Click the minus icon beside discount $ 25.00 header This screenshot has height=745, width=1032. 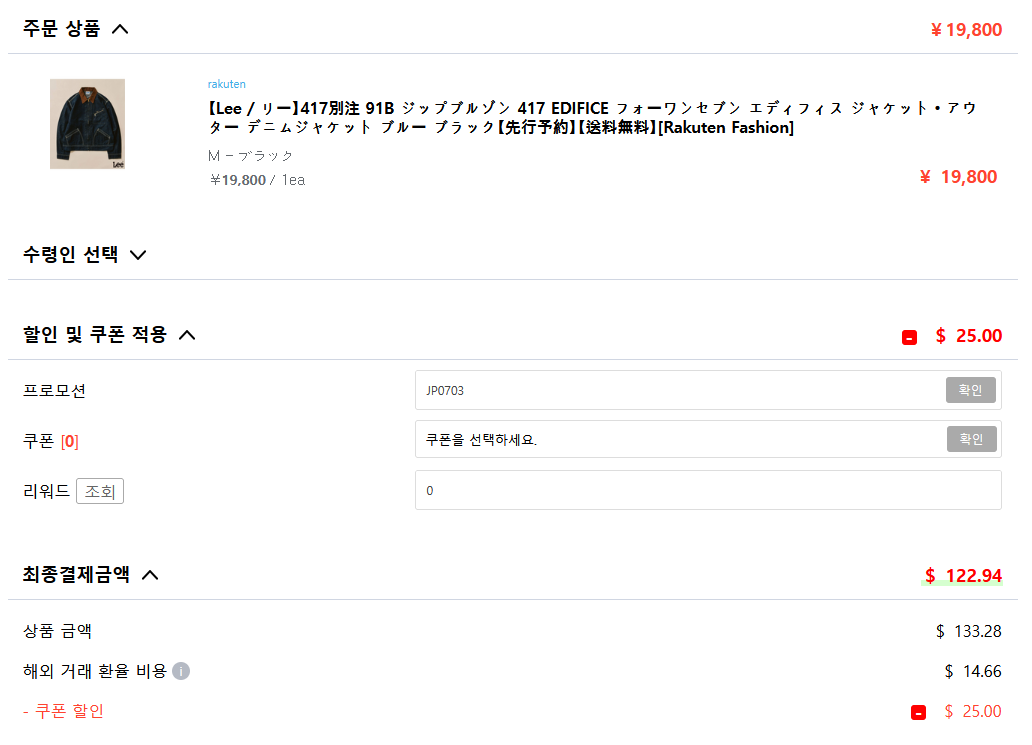pos(910,338)
